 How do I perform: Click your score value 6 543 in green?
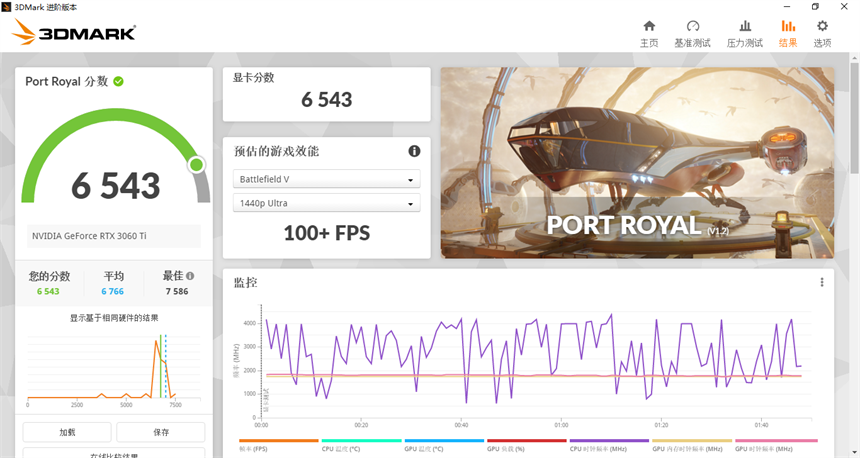(48, 291)
